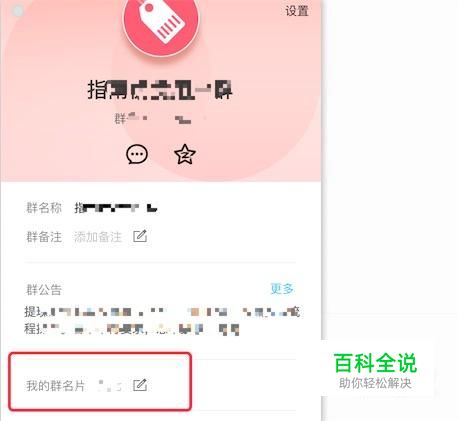This screenshot has height=421, width=459.
Task: Click the gray window dot at top-left
Action: pos(17,11)
